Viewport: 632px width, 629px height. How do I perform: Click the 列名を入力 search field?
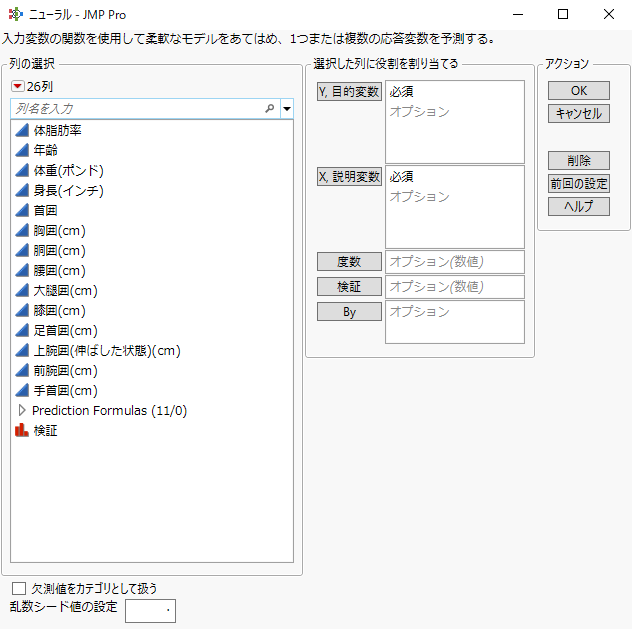[x=145, y=109]
